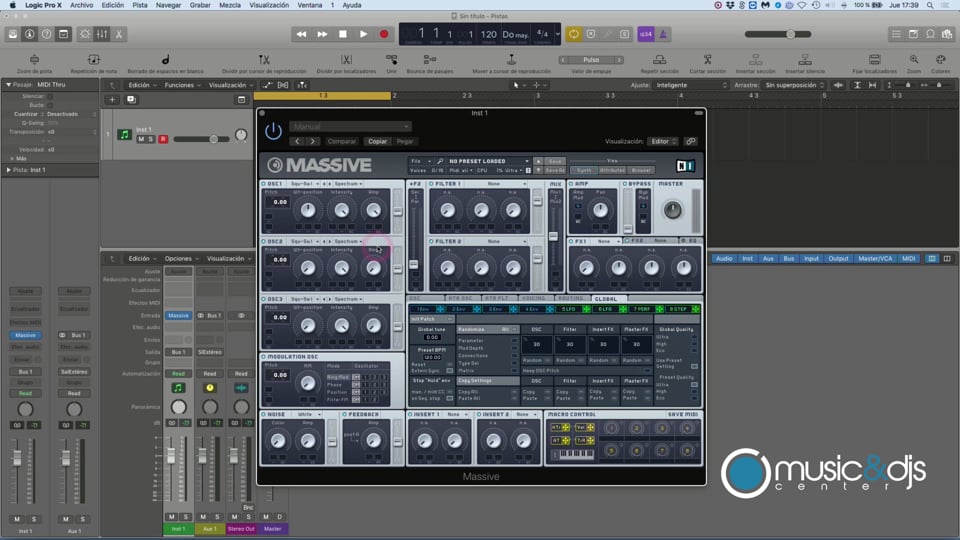Open the Manual preset dropdown in plugin header
The image size is (960, 540).
pyautogui.click(x=350, y=127)
